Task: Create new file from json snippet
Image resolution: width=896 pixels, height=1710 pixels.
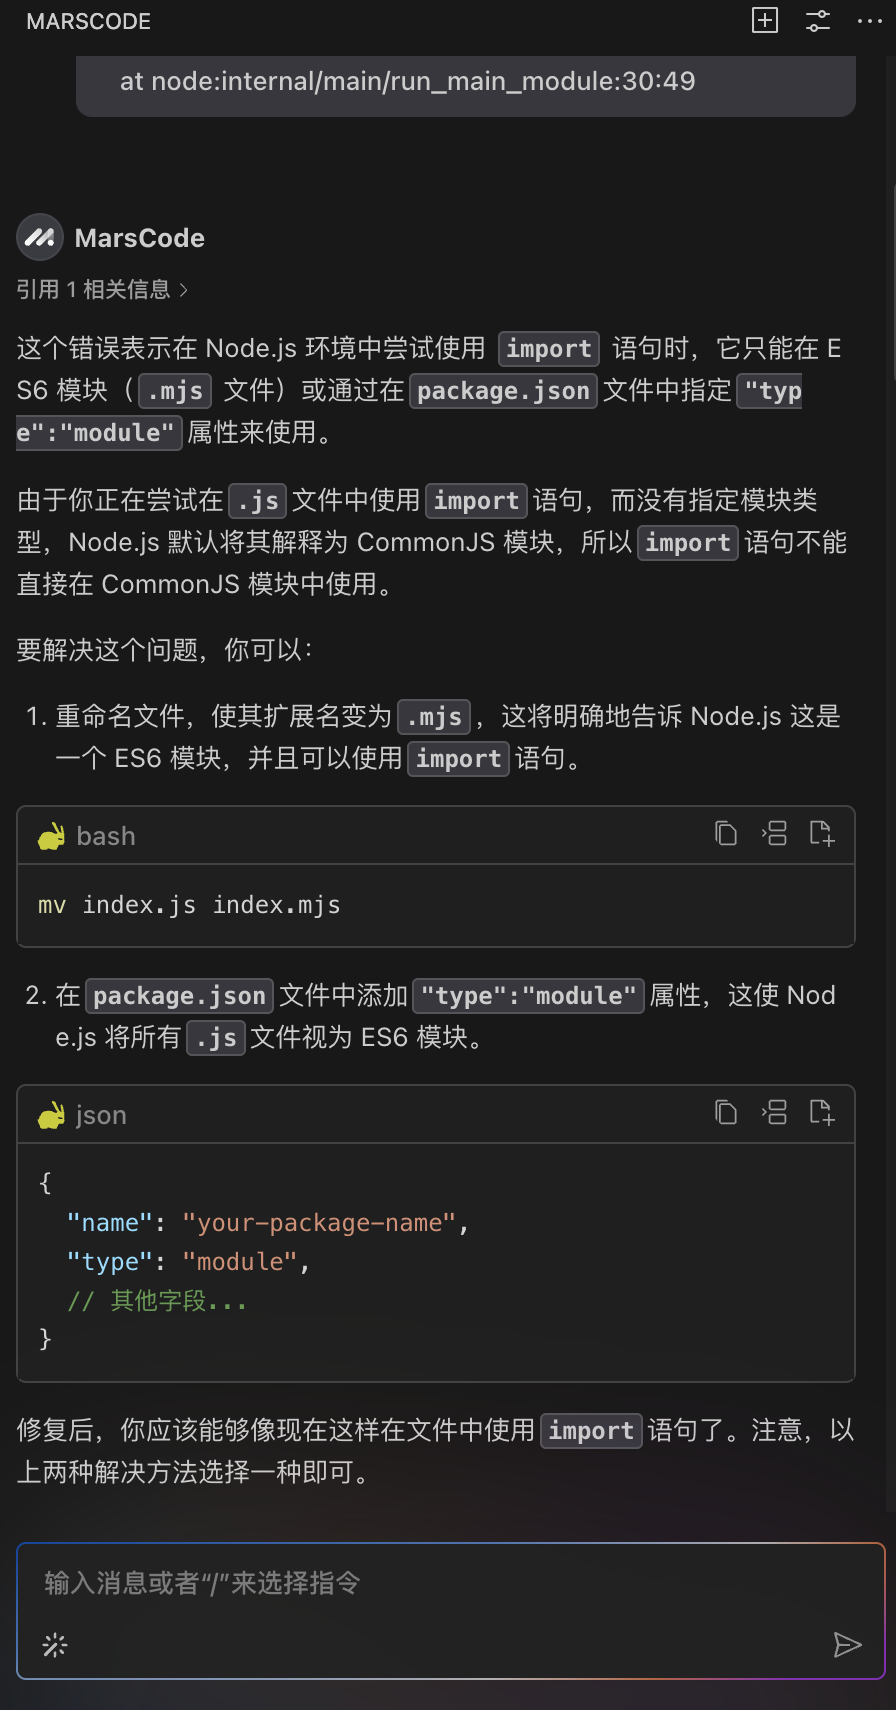Action: point(822,1112)
